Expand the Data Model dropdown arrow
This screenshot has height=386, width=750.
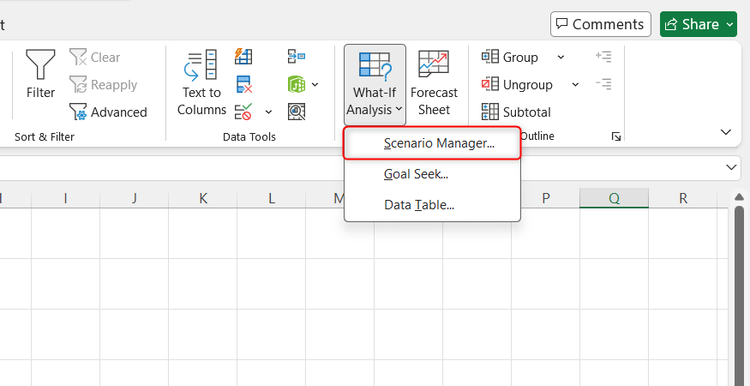315,85
